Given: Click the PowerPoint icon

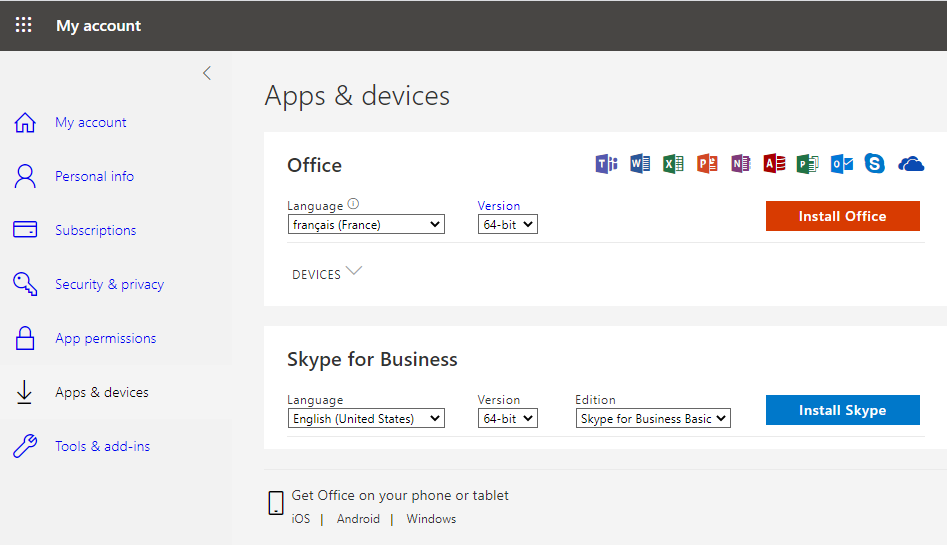Looking at the screenshot, I should pos(707,164).
